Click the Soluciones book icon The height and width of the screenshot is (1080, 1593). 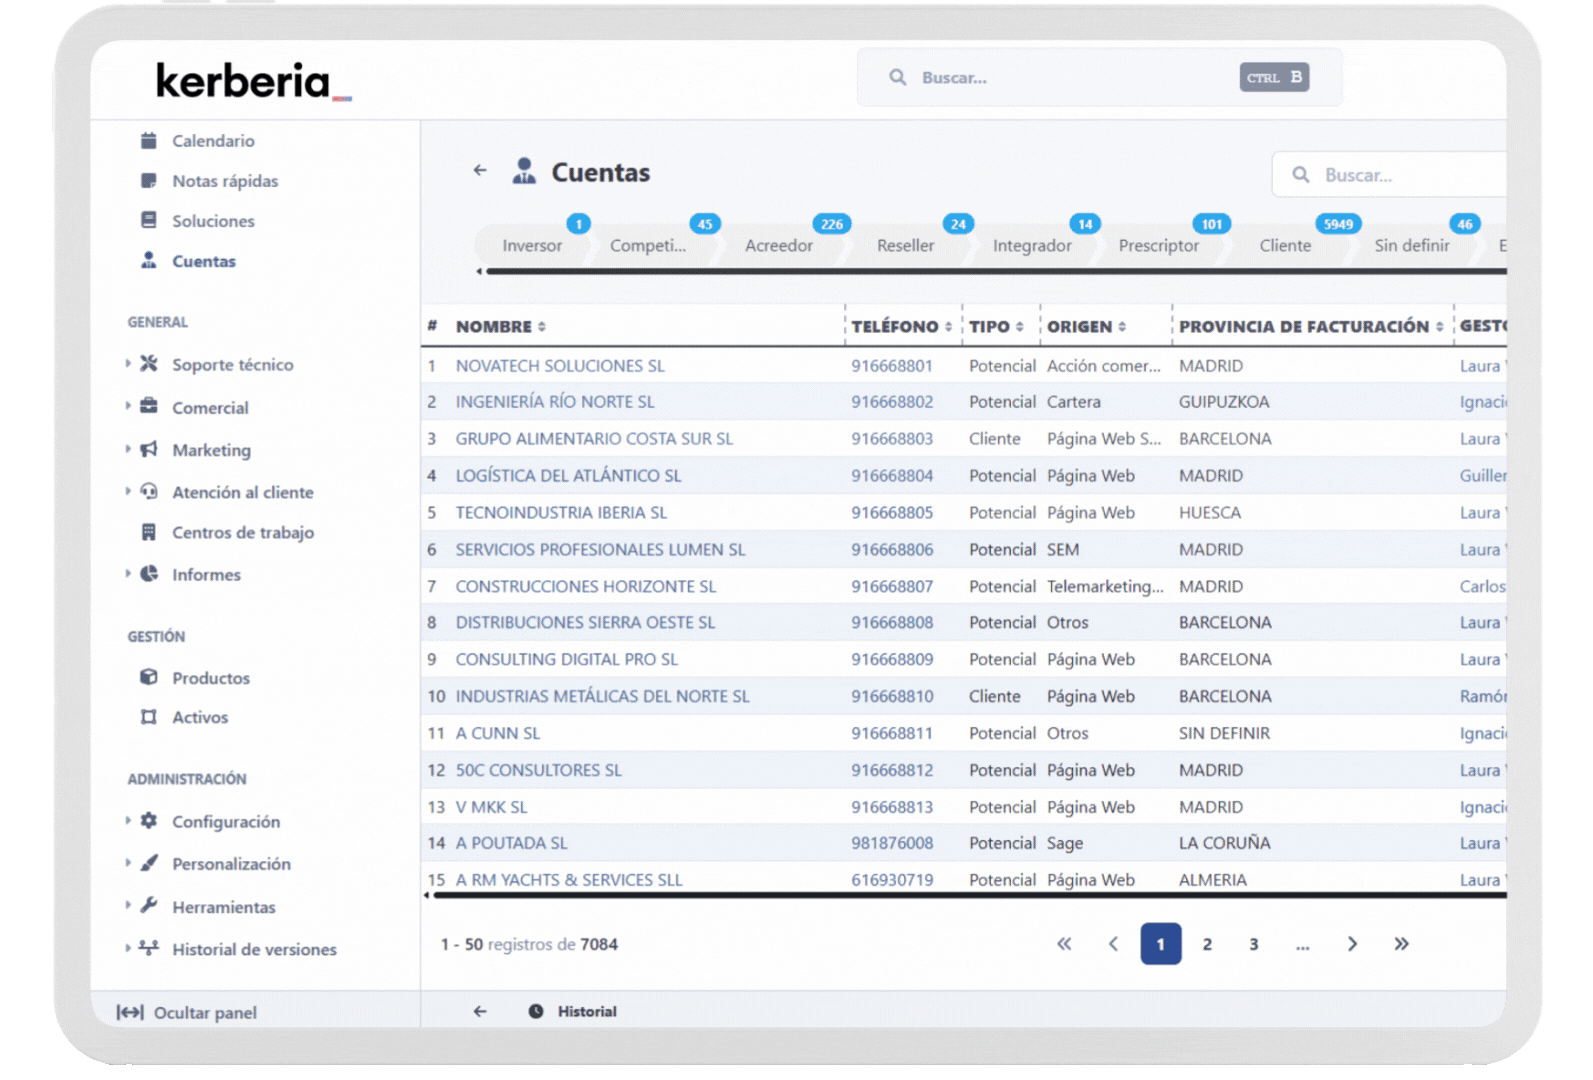click(149, 220)
